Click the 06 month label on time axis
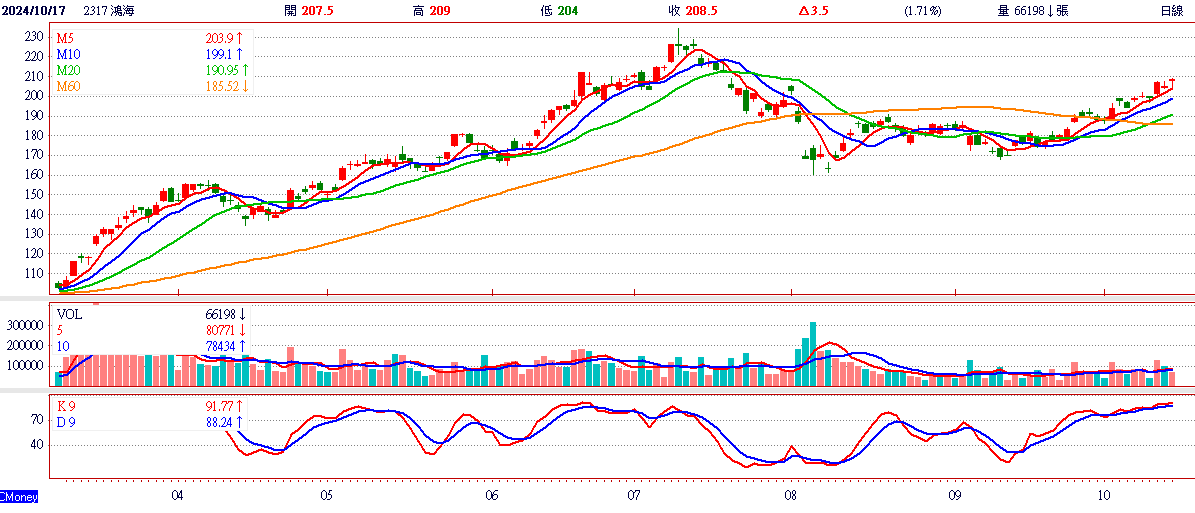The height and width of the screenshot is (513, 1195). tap(492, 495)
